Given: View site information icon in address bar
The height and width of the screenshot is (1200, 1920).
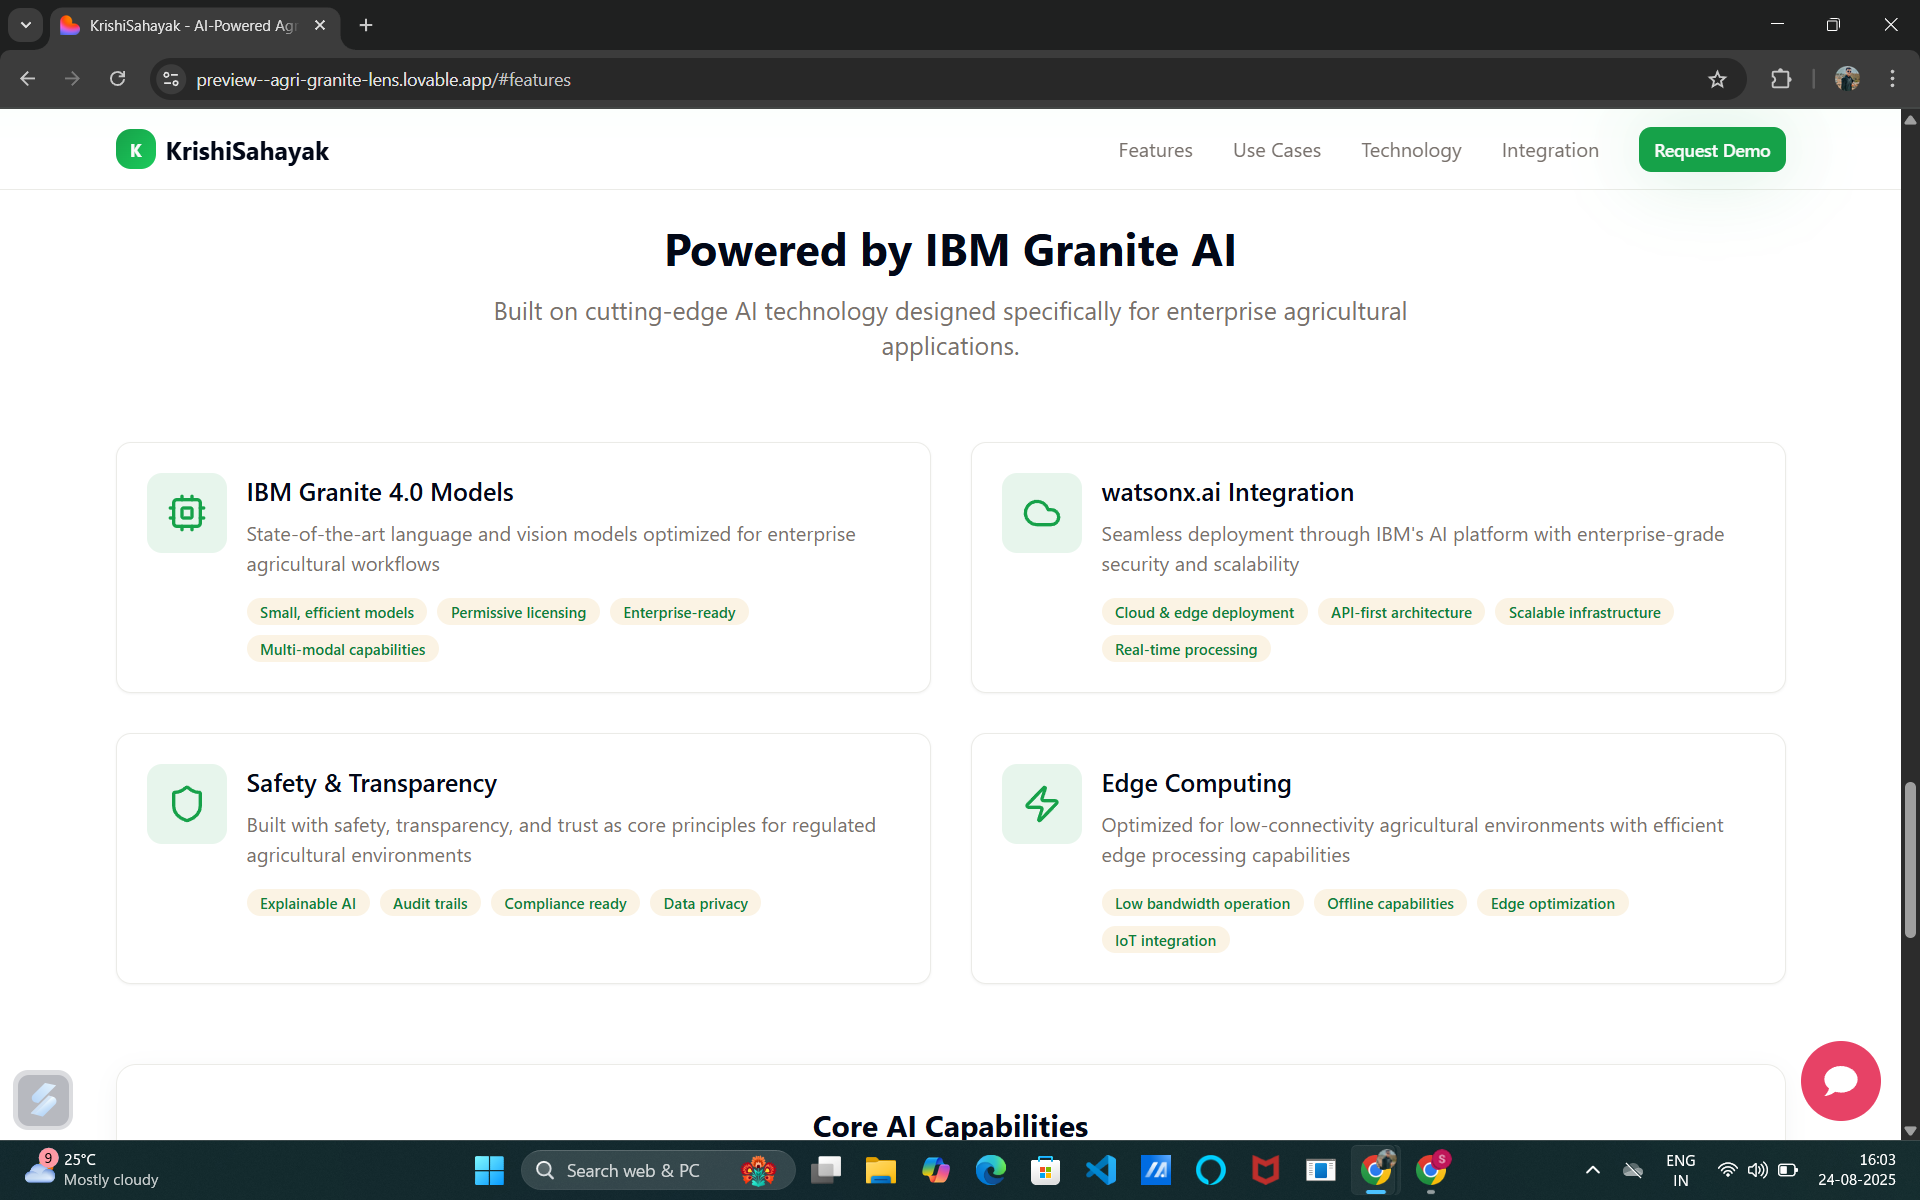Looking at the screenshot, I should 171,80.
